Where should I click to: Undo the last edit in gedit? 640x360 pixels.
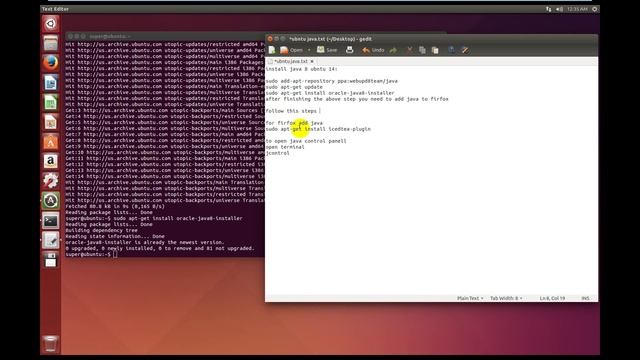(x=373, y=50)
